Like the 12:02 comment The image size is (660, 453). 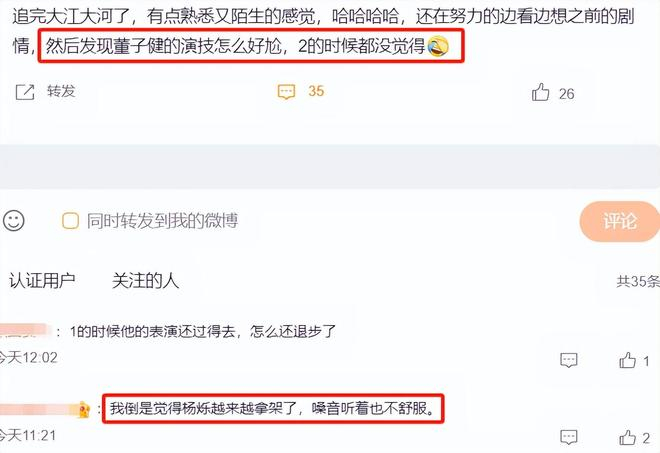(627, 360)
